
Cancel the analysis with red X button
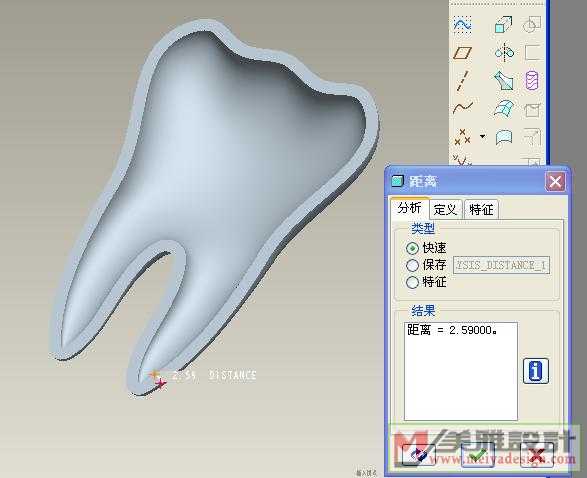537,455
